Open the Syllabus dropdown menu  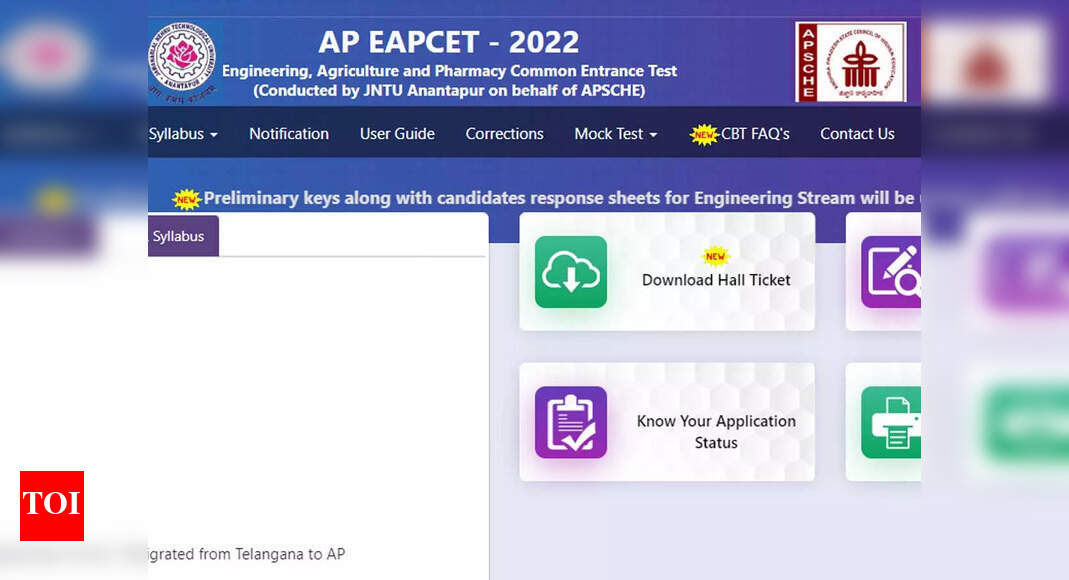[x=178, y=133]
